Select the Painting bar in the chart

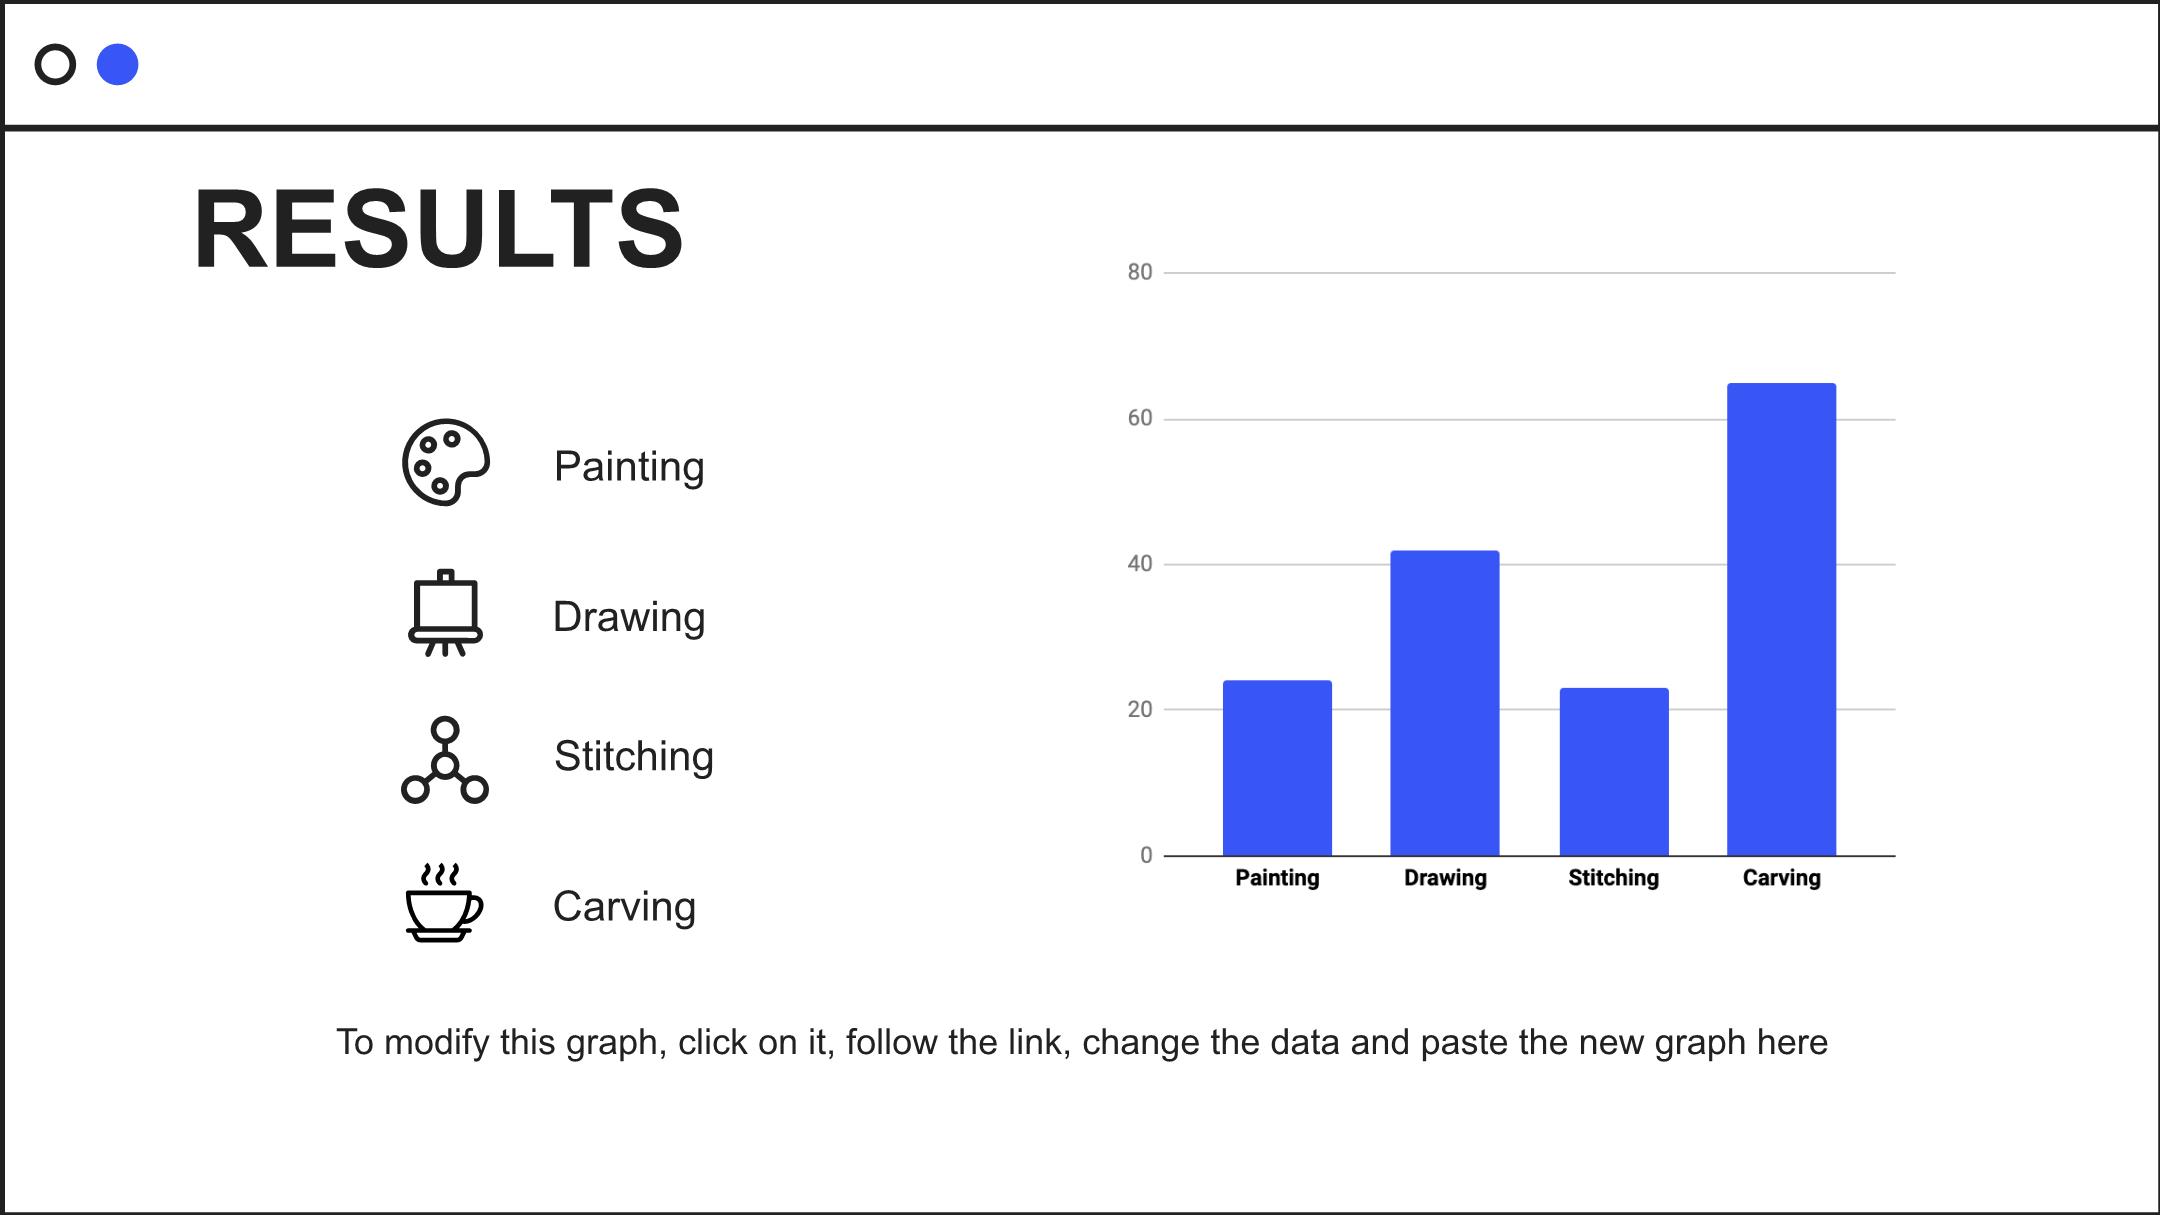(x=1277, y=768)
